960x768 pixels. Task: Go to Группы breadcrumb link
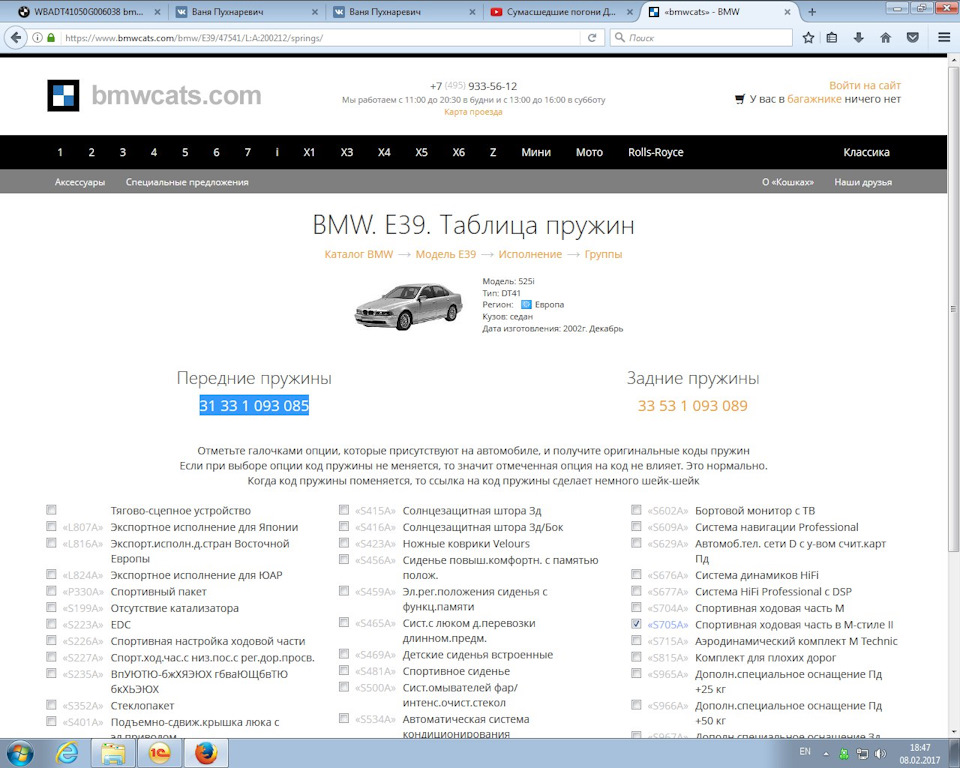(603, 254)
